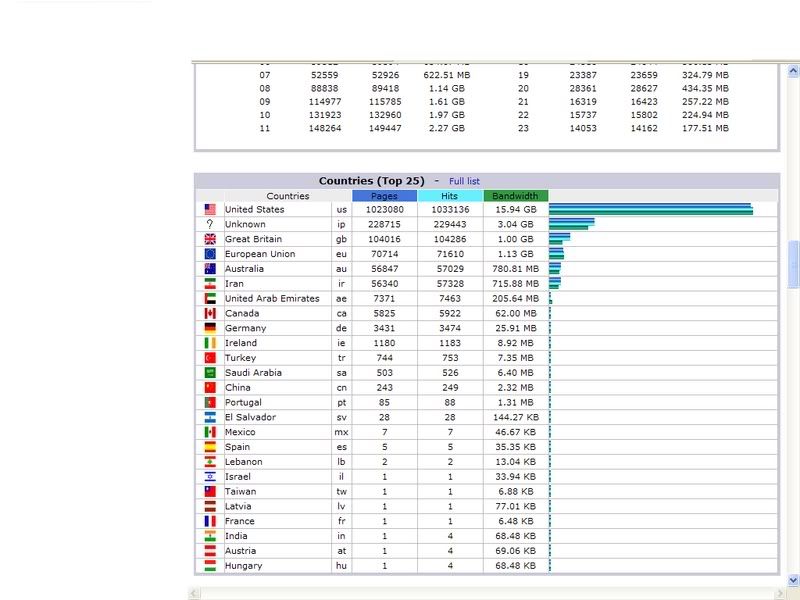Click the hourly pages value "148264"
This screenshot has width=800, height=600.
pyautogui.click(x=325, y=129)
